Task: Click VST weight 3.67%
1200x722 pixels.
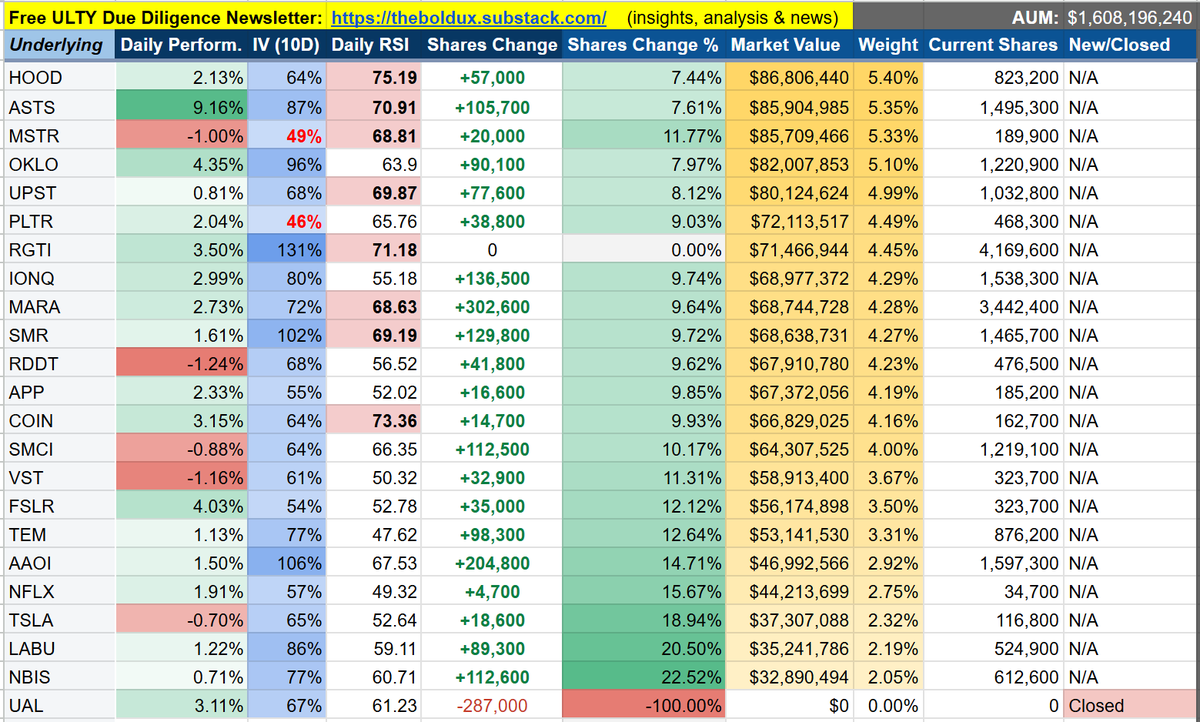Action: (x=888, y=477)
